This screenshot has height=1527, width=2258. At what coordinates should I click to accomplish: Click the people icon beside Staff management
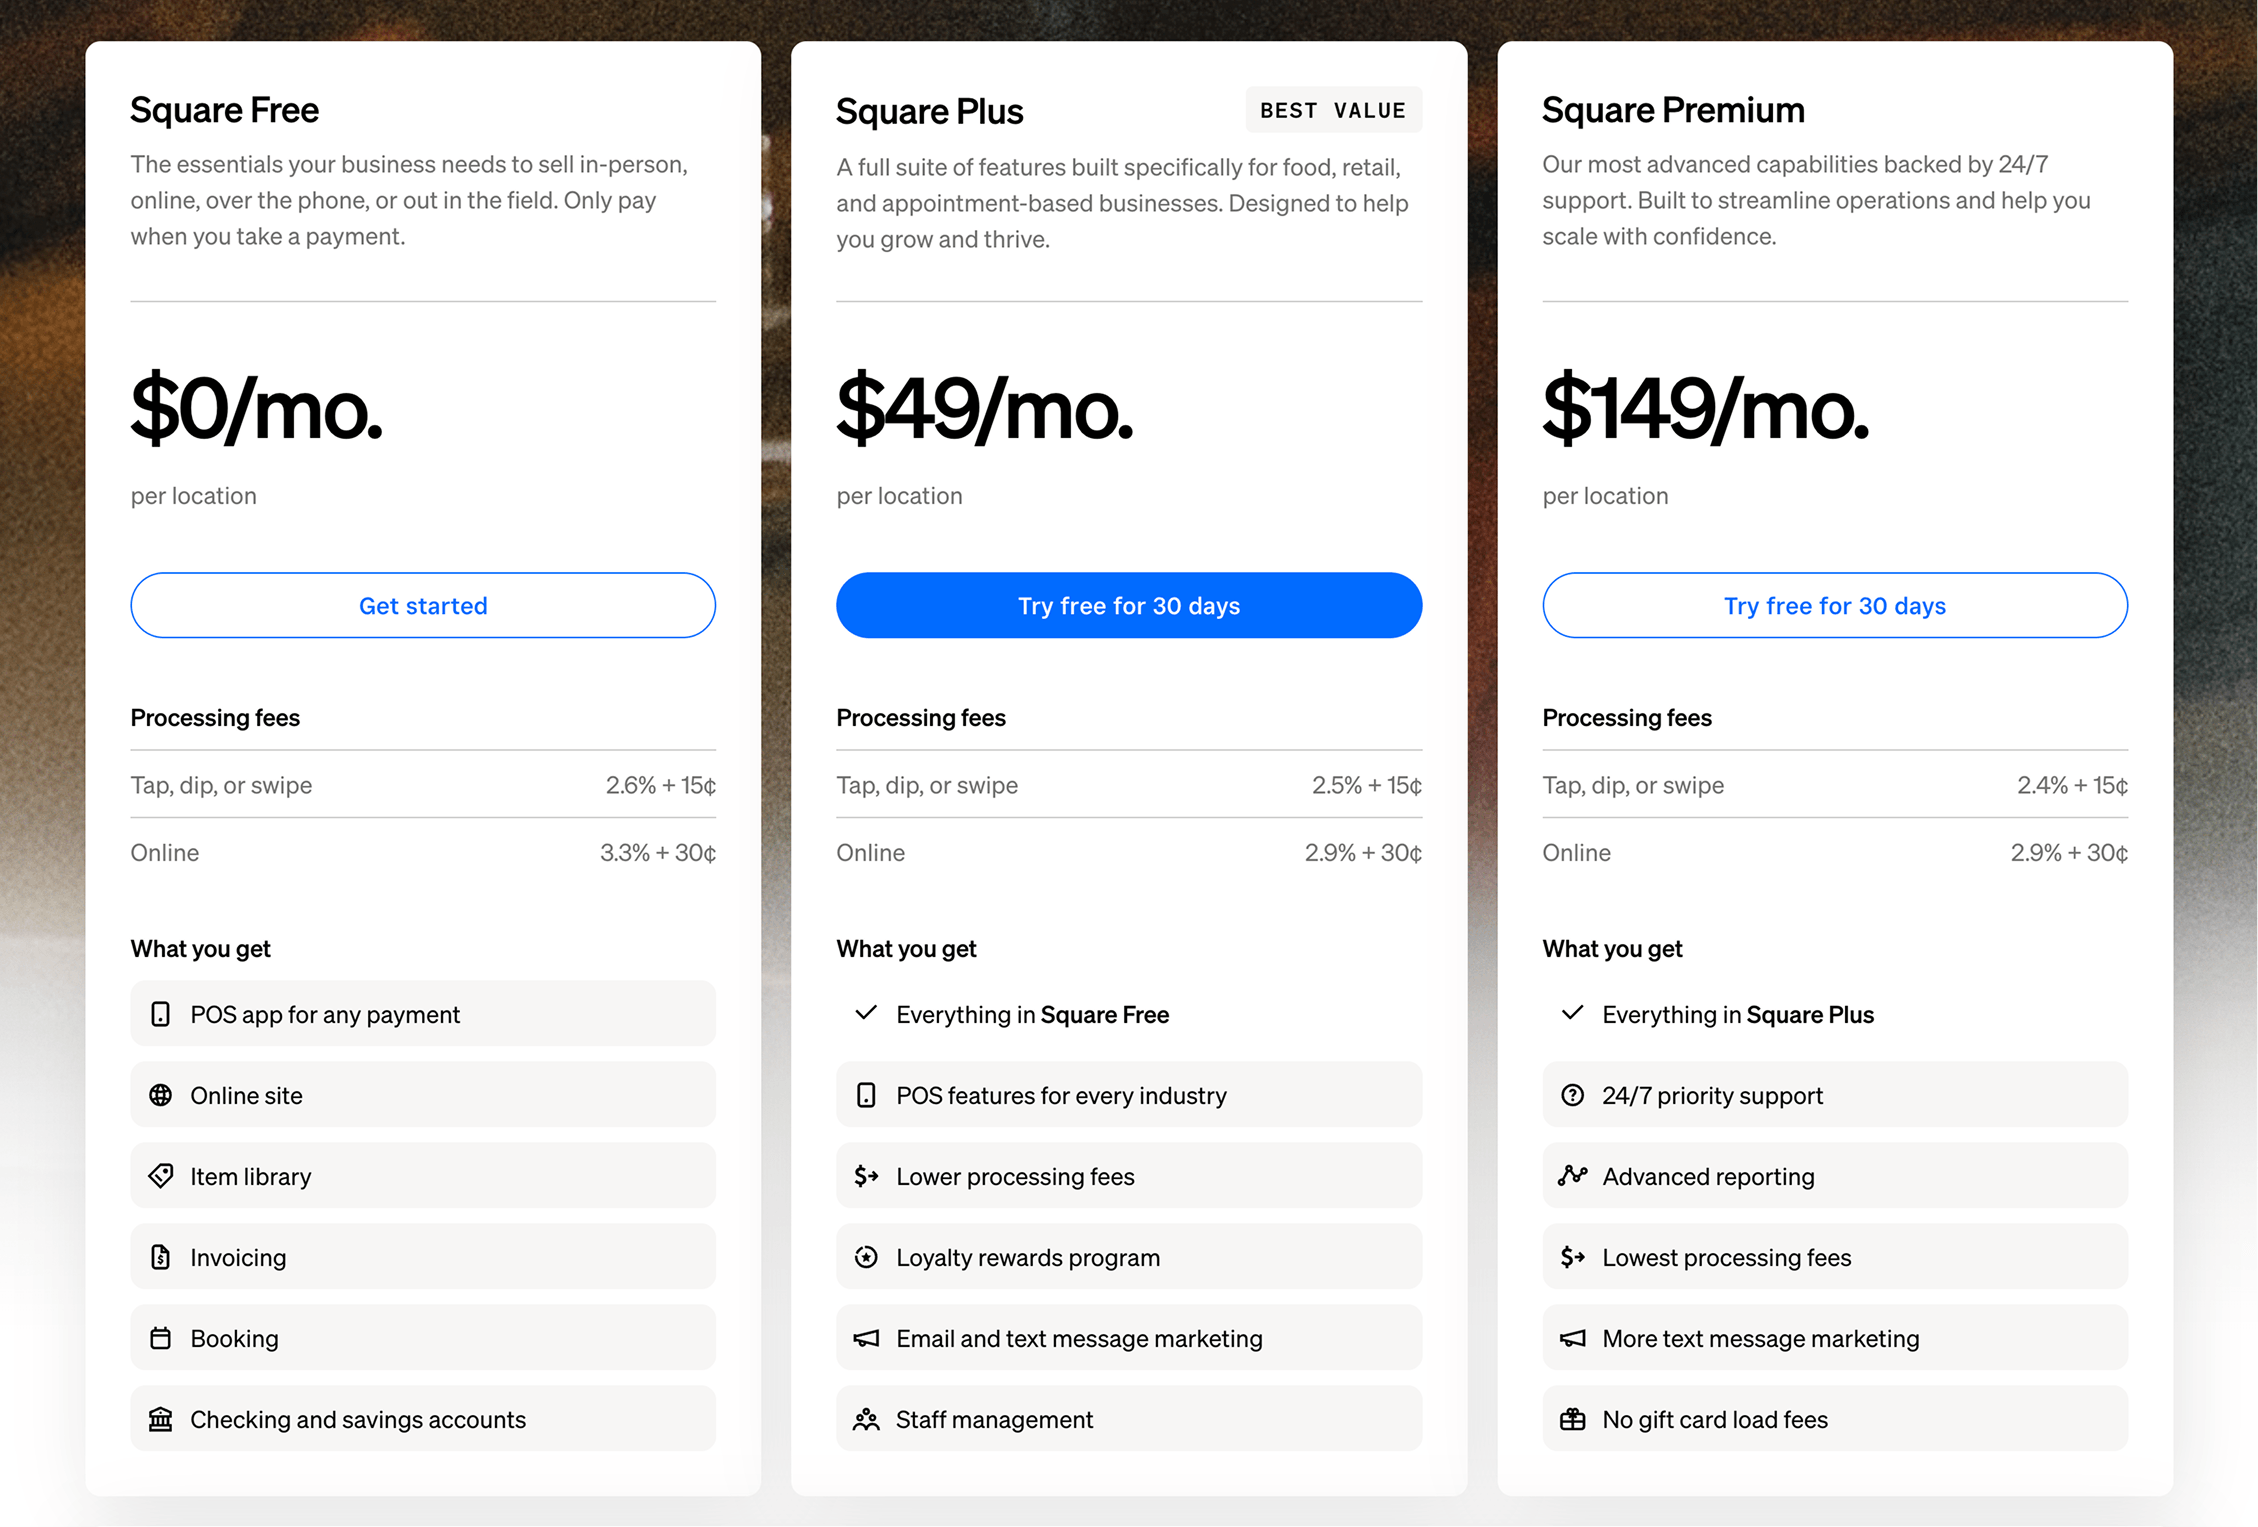point(866,1419)
